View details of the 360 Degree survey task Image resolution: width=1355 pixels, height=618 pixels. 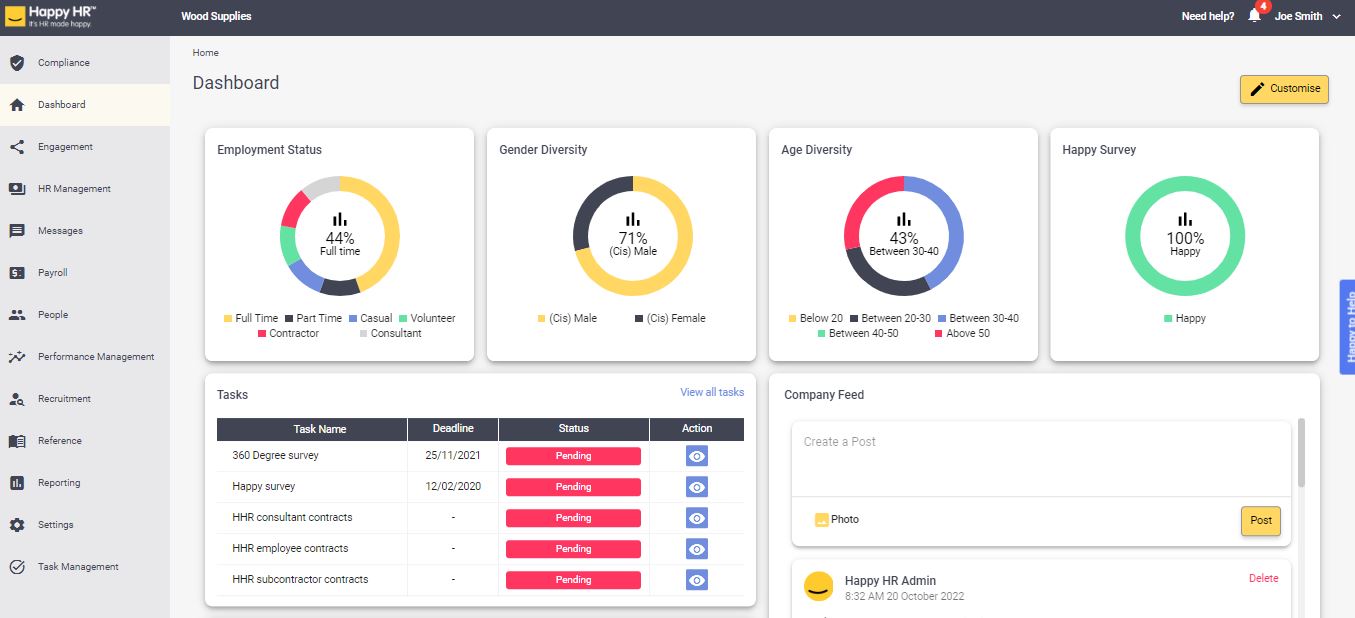click(x=697, y=456)
